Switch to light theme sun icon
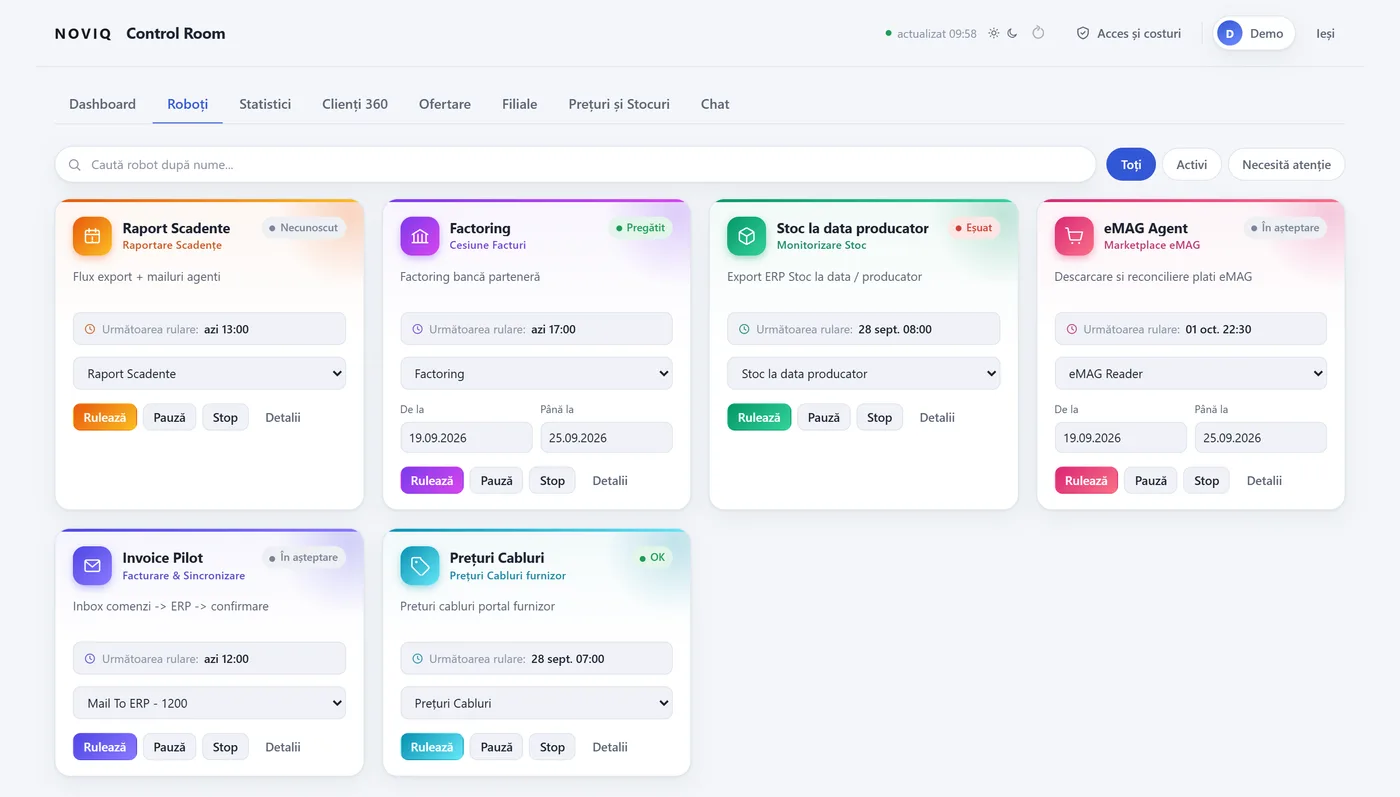The height and width of the screenshot is (797, 1400). 994,33
